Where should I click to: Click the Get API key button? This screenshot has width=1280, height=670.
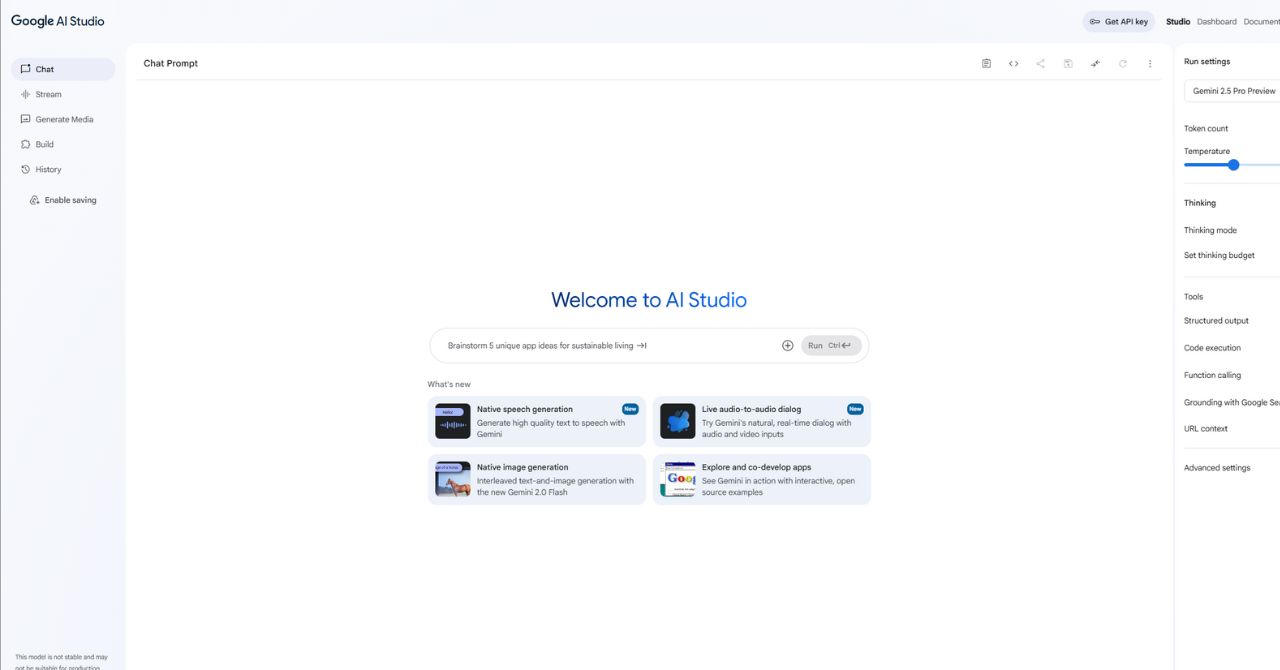click(x=1118, y=22)
